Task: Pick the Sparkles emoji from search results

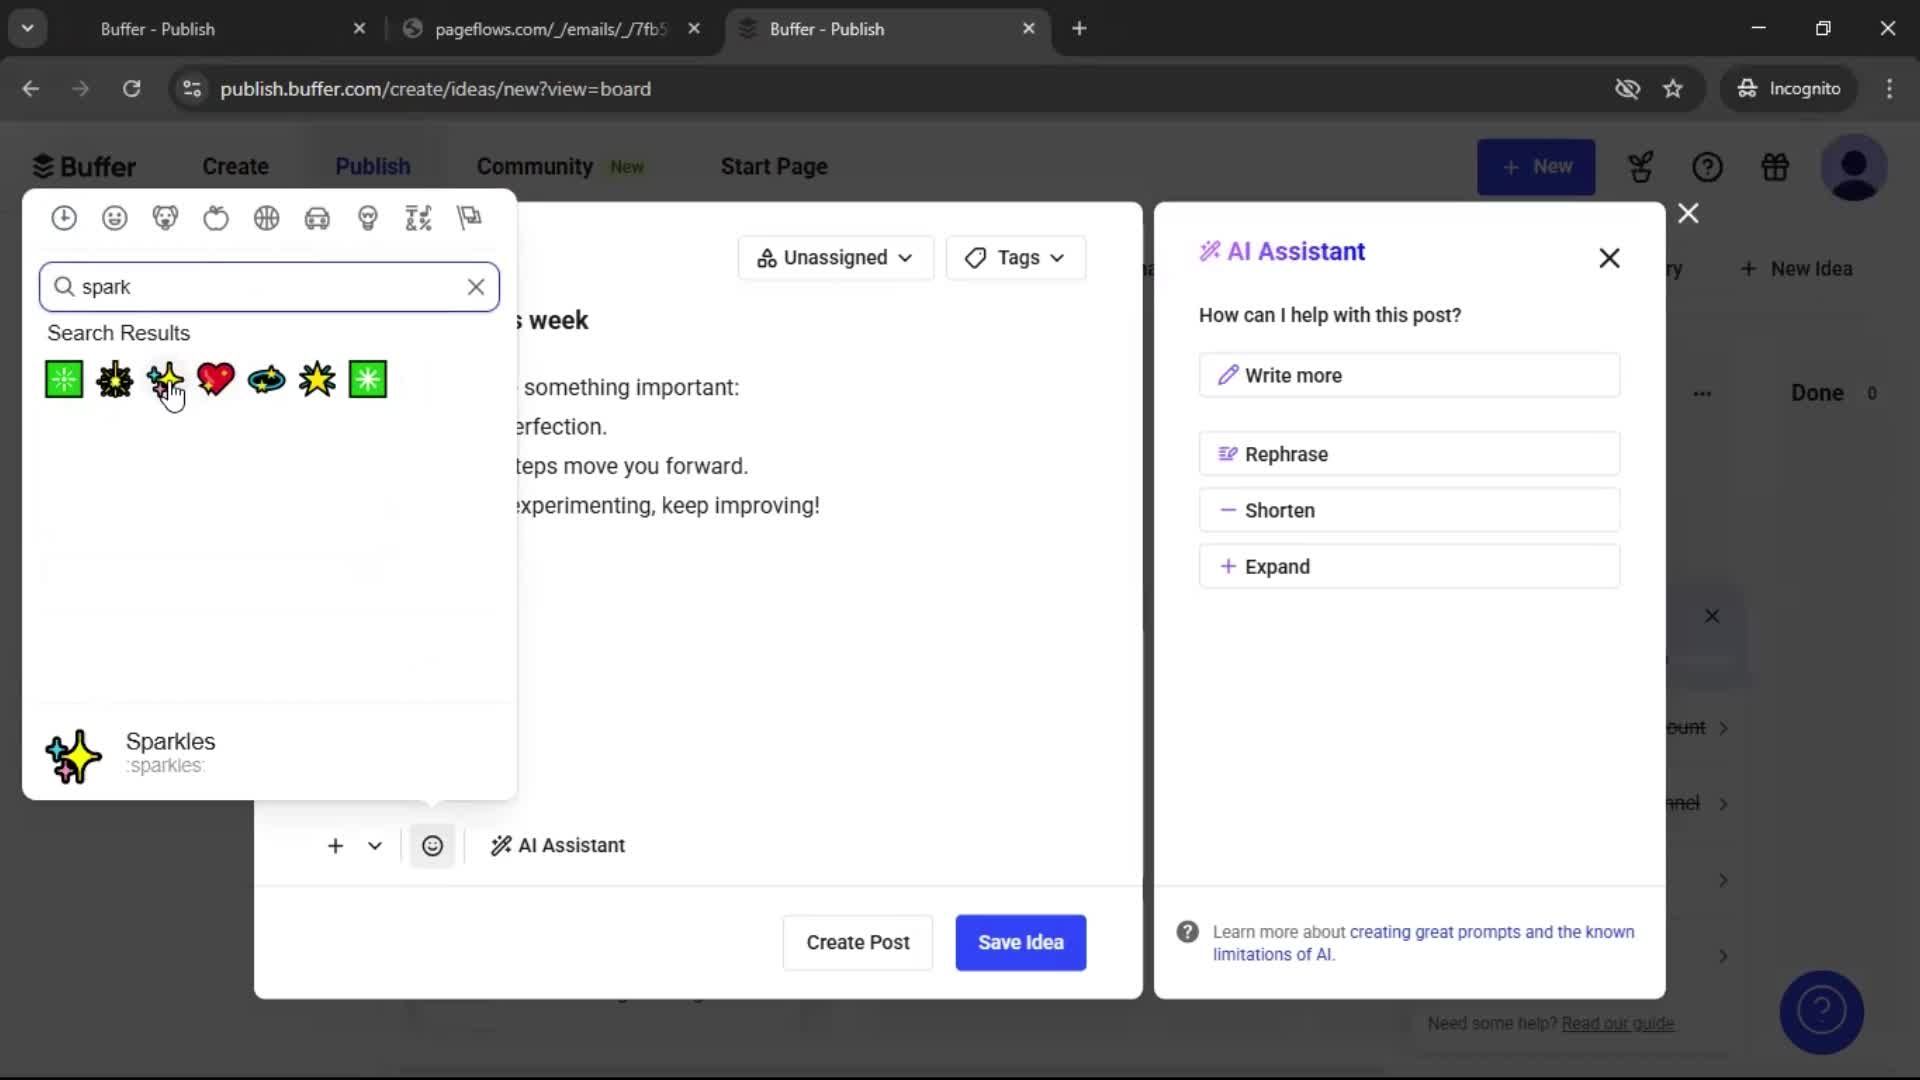Action: click(166, 380)
